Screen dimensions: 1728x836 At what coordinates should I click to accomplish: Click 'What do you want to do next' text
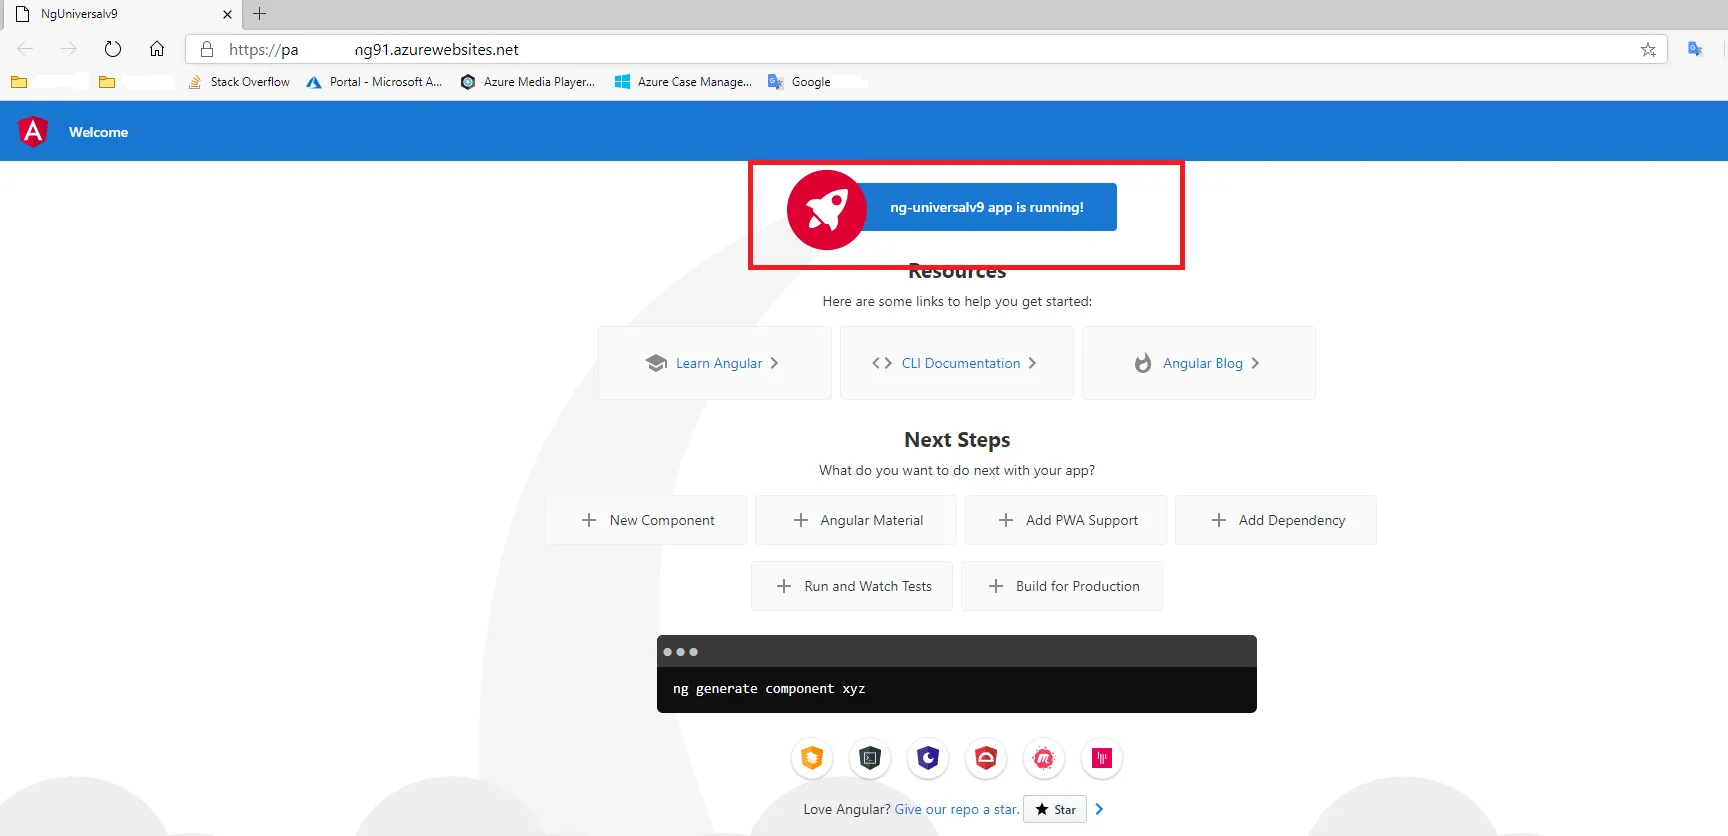tap(957, 470)
